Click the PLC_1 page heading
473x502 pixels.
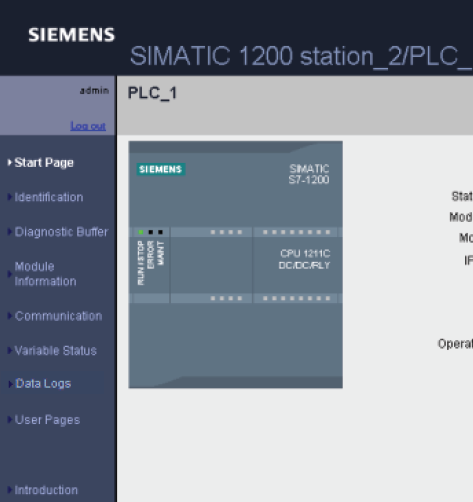click(x=152, y=93)
